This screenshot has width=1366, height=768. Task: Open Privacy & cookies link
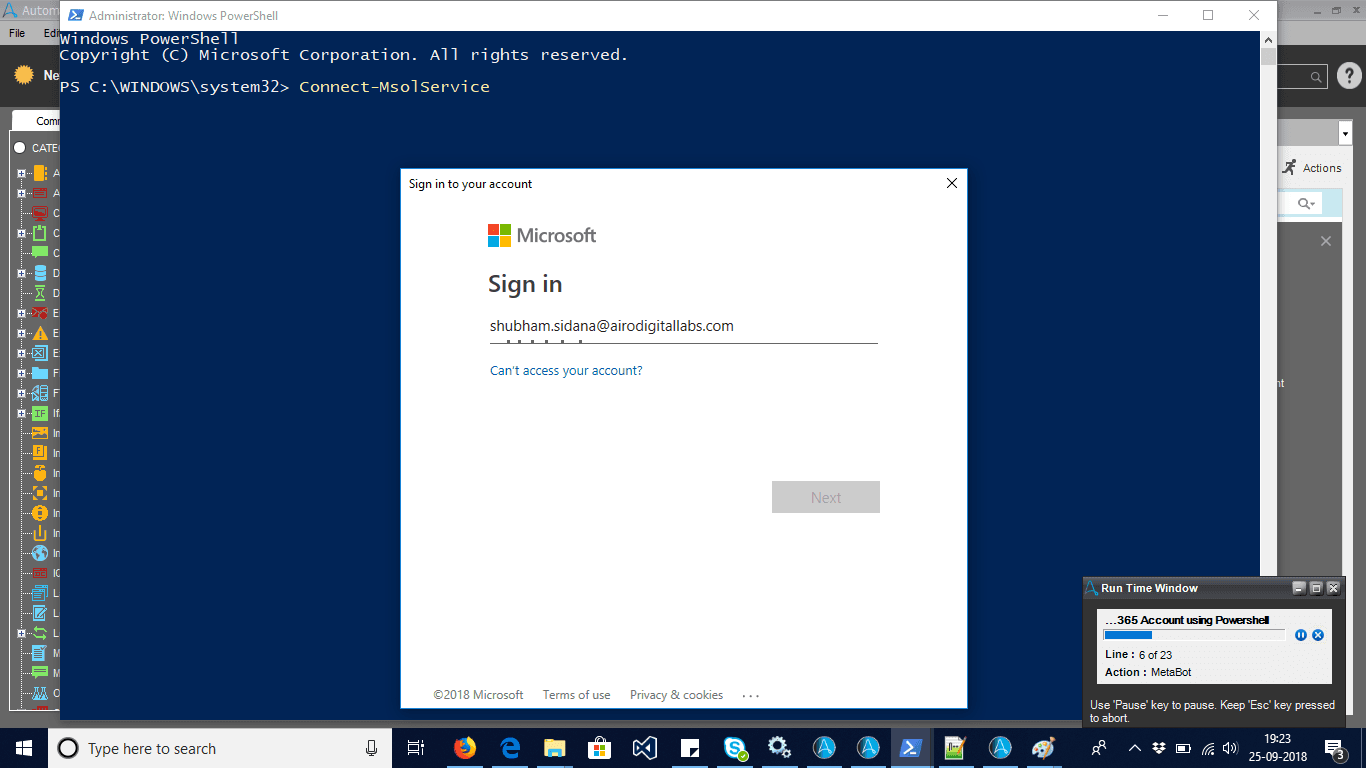[x=676, y=695]
